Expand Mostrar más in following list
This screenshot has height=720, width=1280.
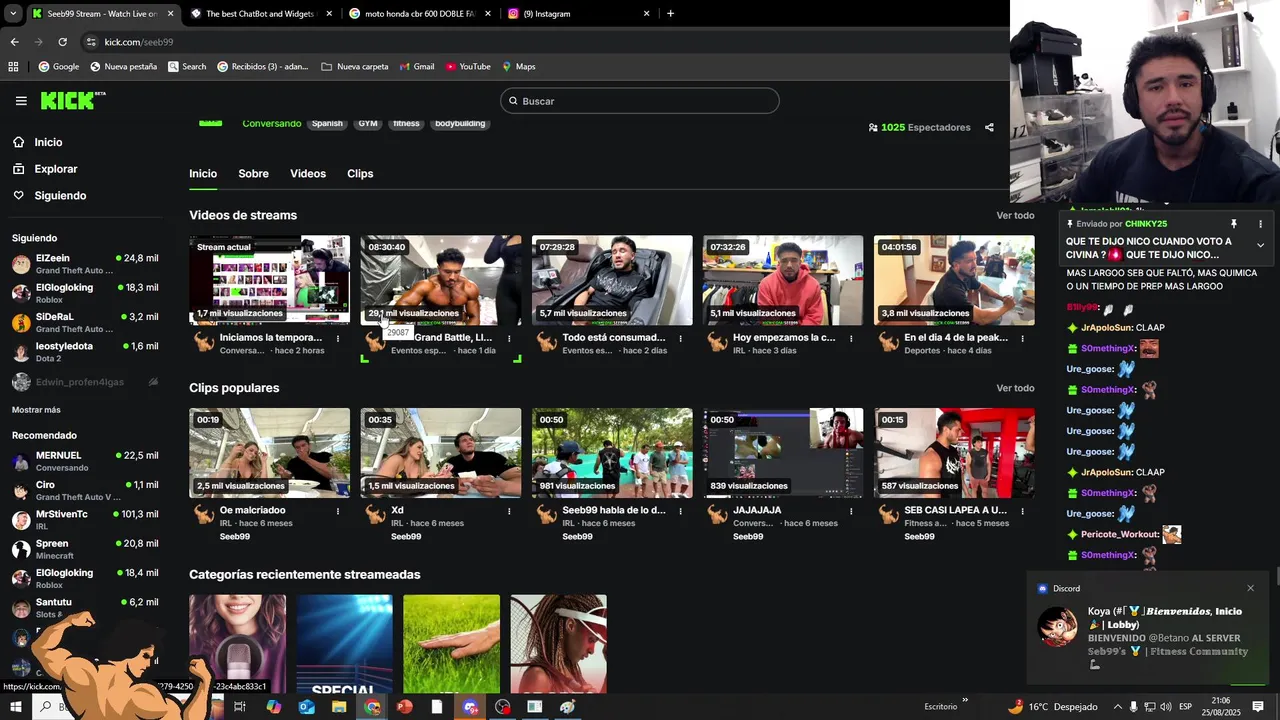pyautogui.click(x=36, y=410)
